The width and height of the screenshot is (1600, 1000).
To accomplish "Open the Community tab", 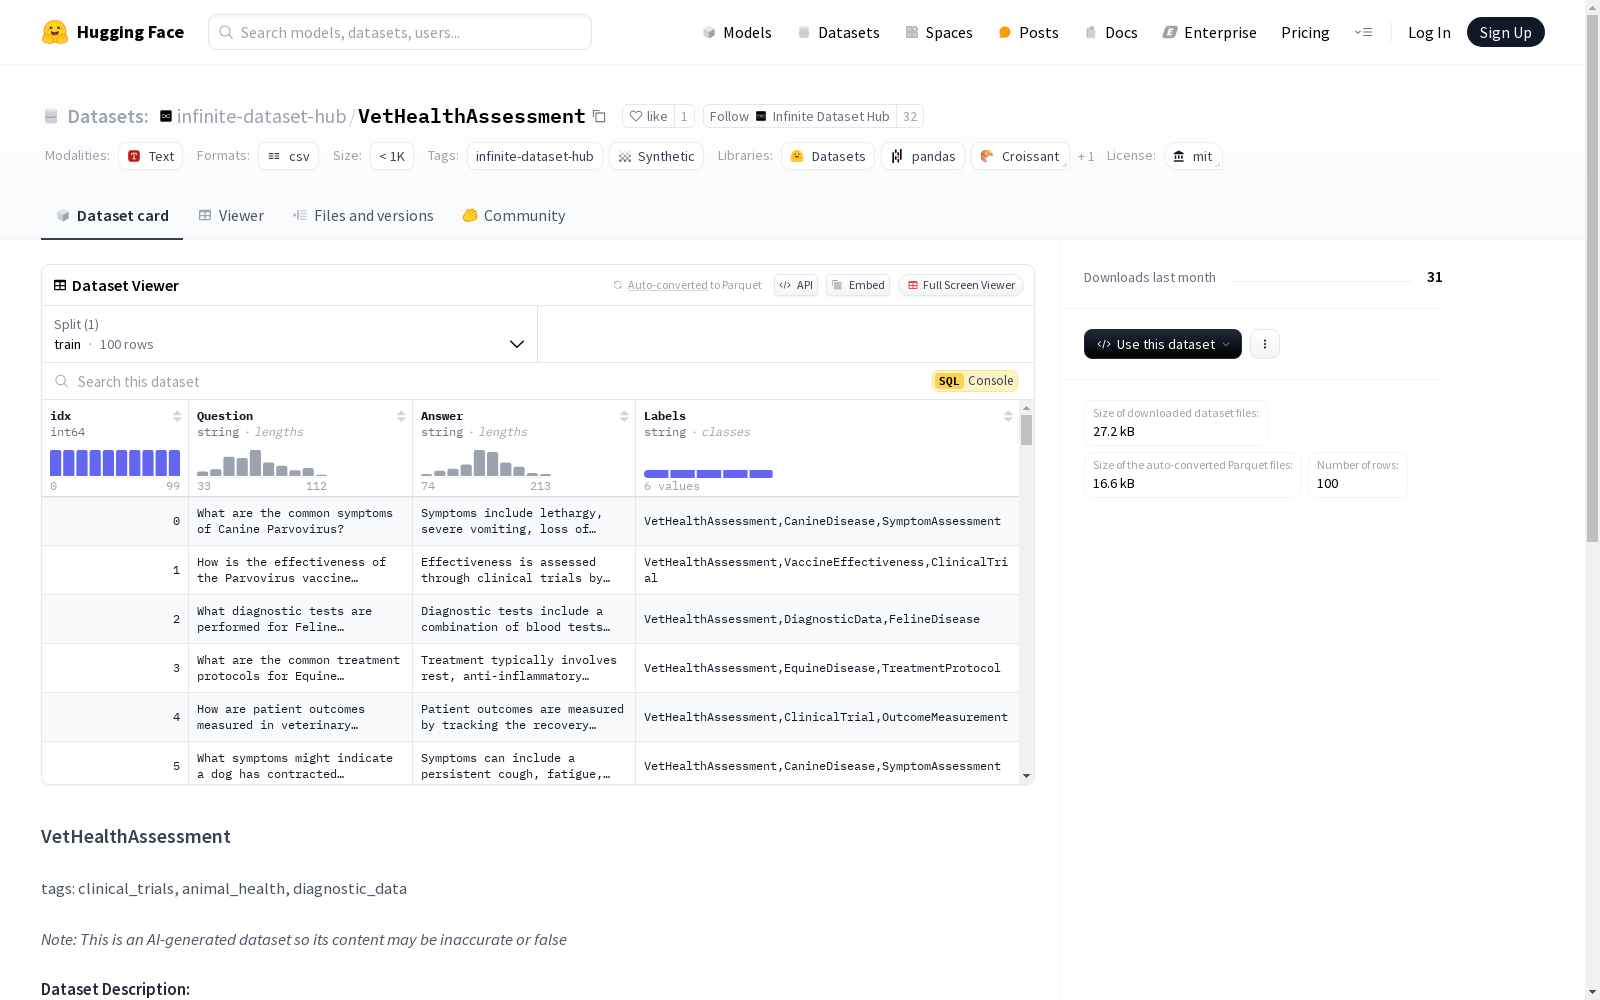I will (x=514, y=216).
